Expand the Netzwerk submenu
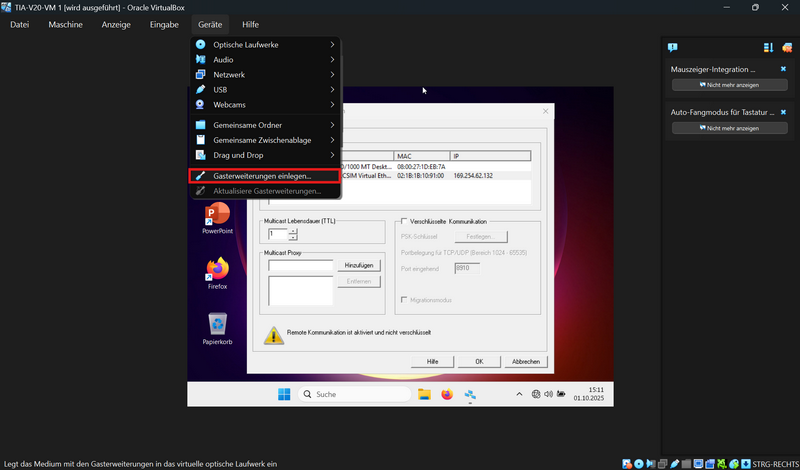This screenshot has width=800, height=470. (265, 75)
